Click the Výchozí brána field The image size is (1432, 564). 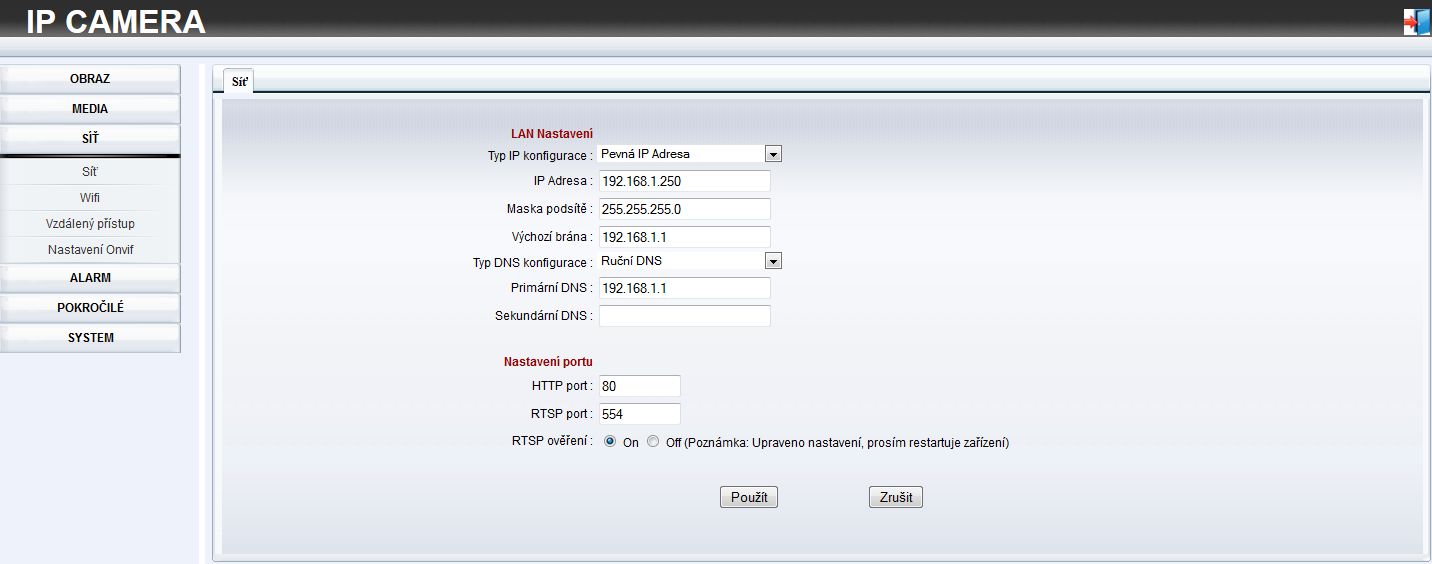[x=684, y=237]
